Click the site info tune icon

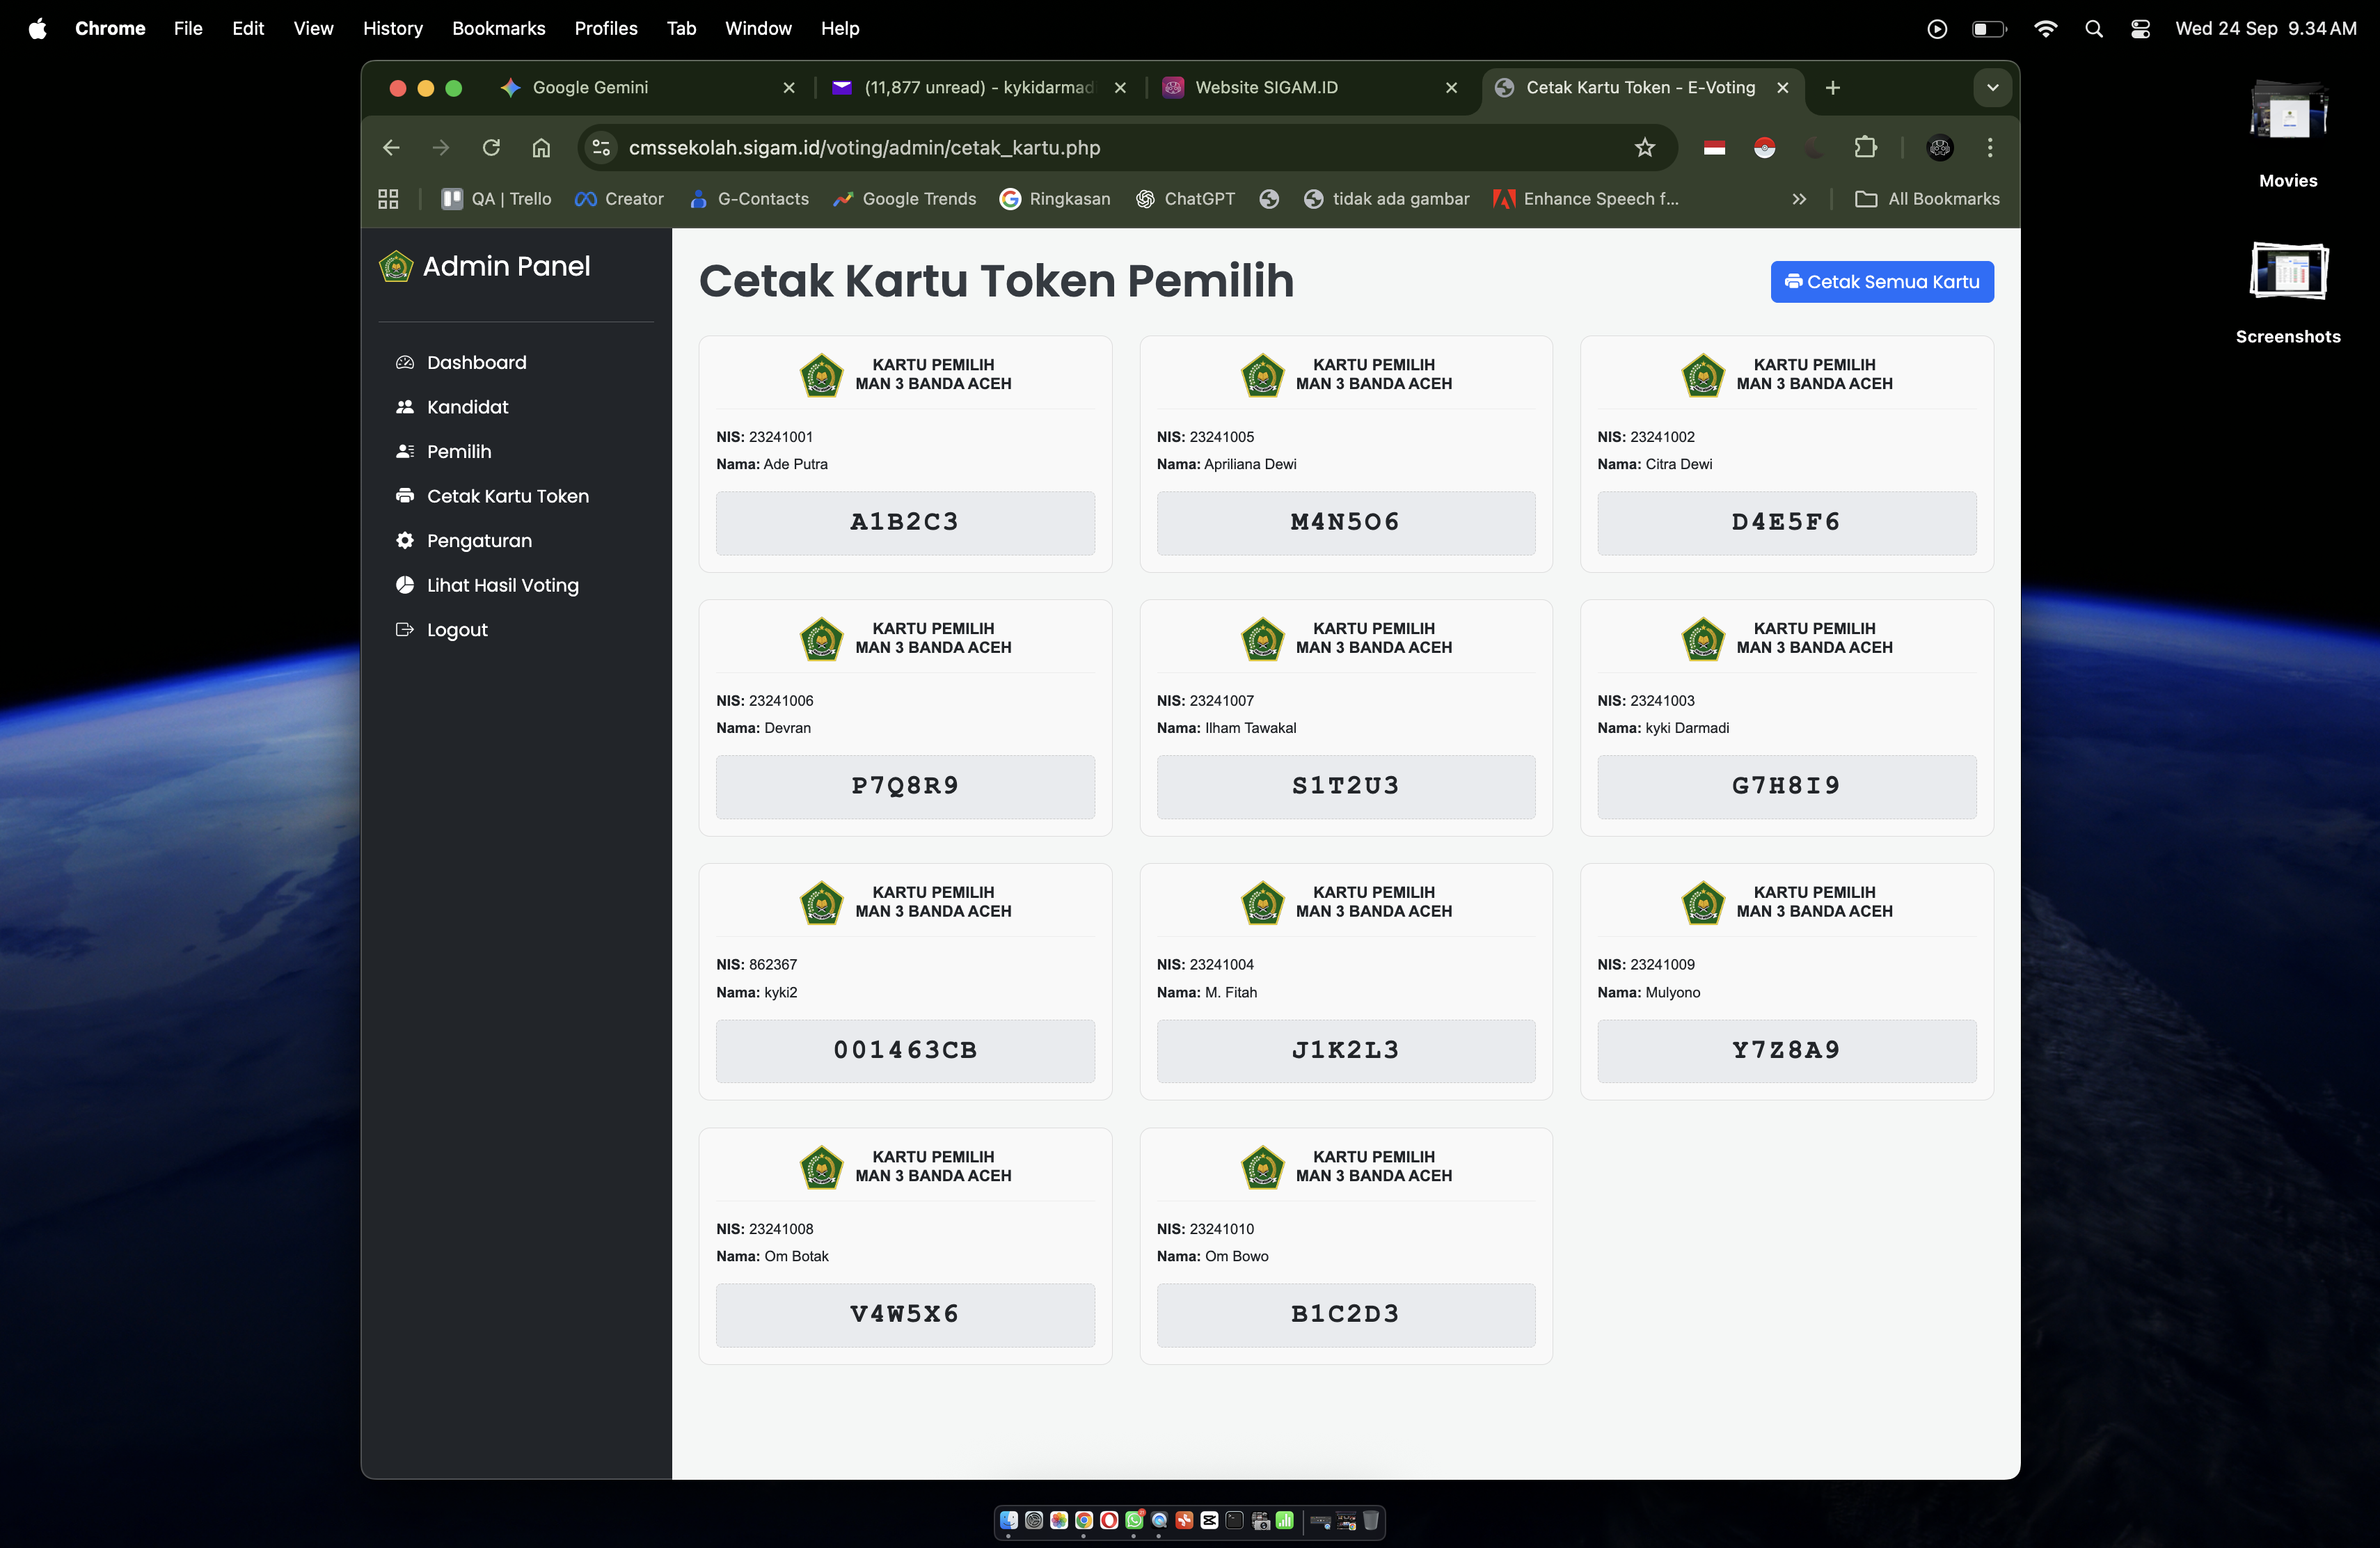point(601,148)
